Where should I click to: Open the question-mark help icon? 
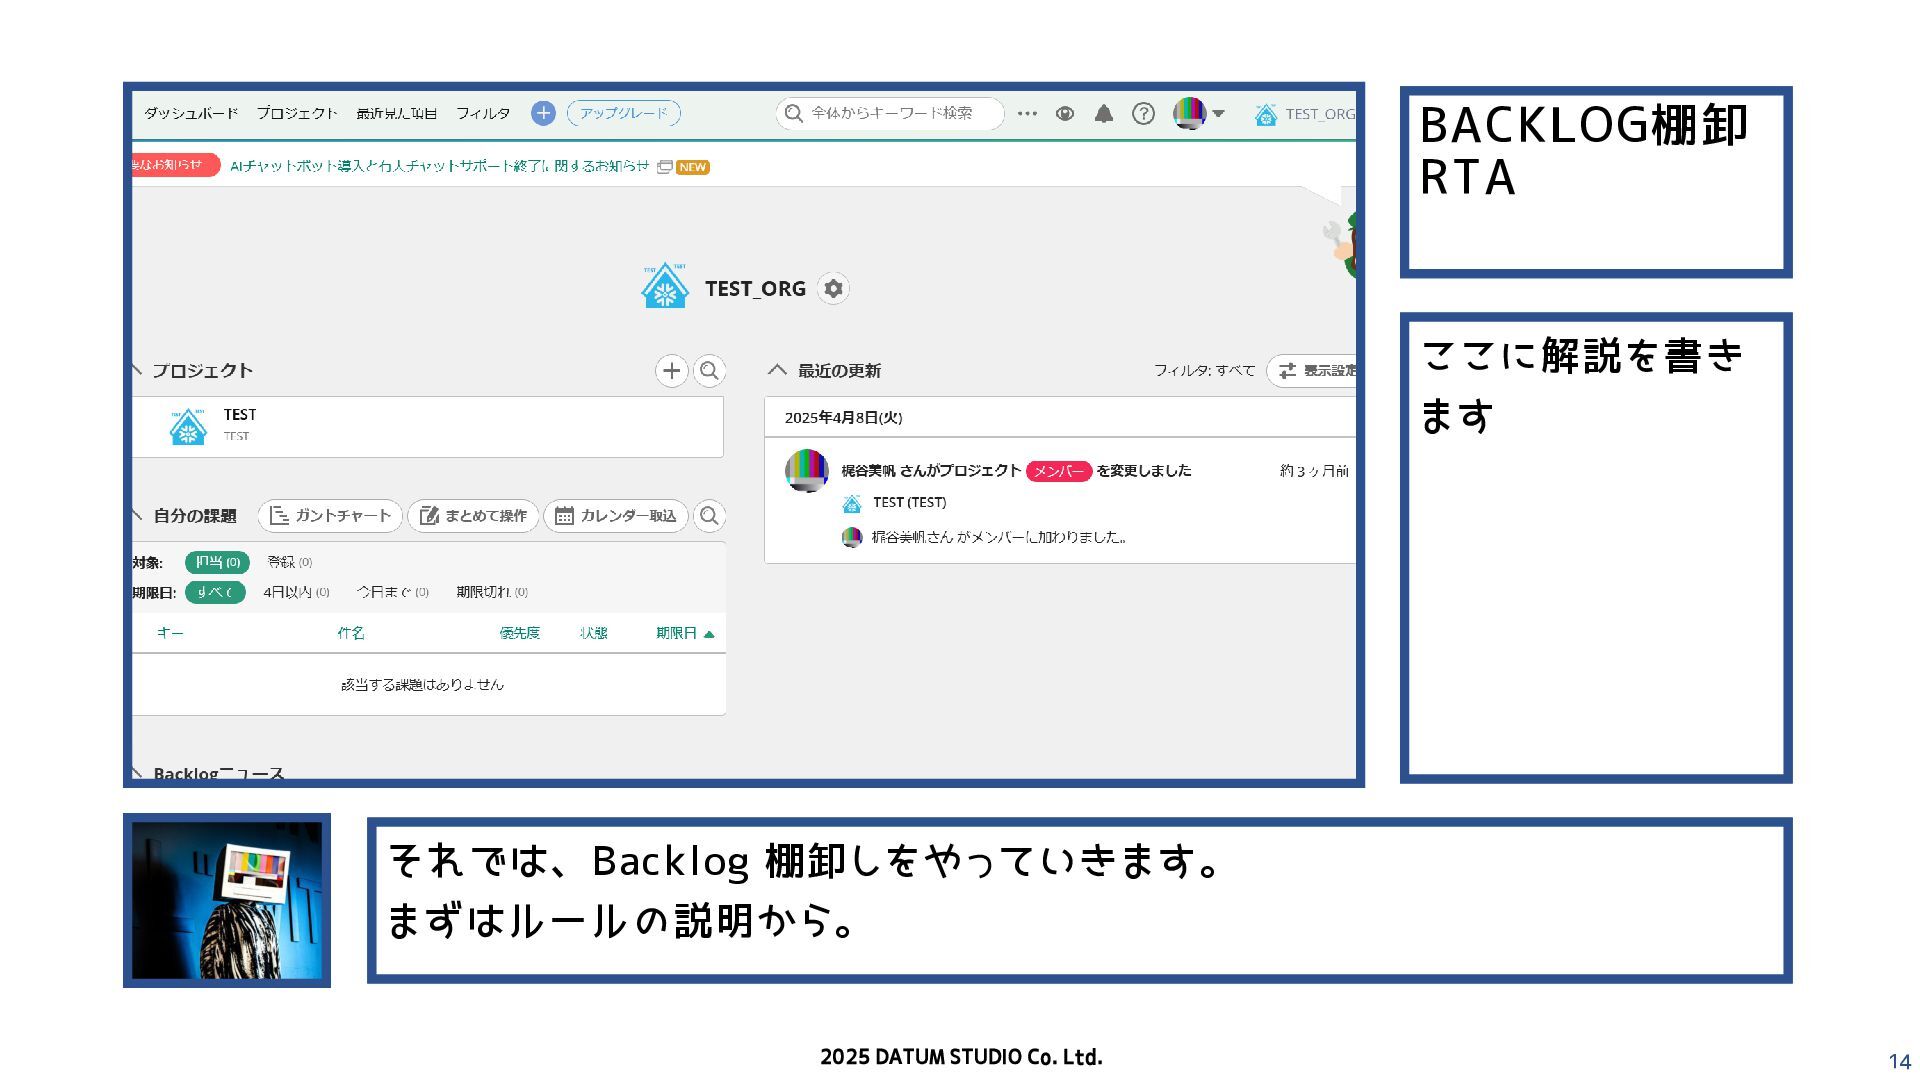(x=1143, y=113)
